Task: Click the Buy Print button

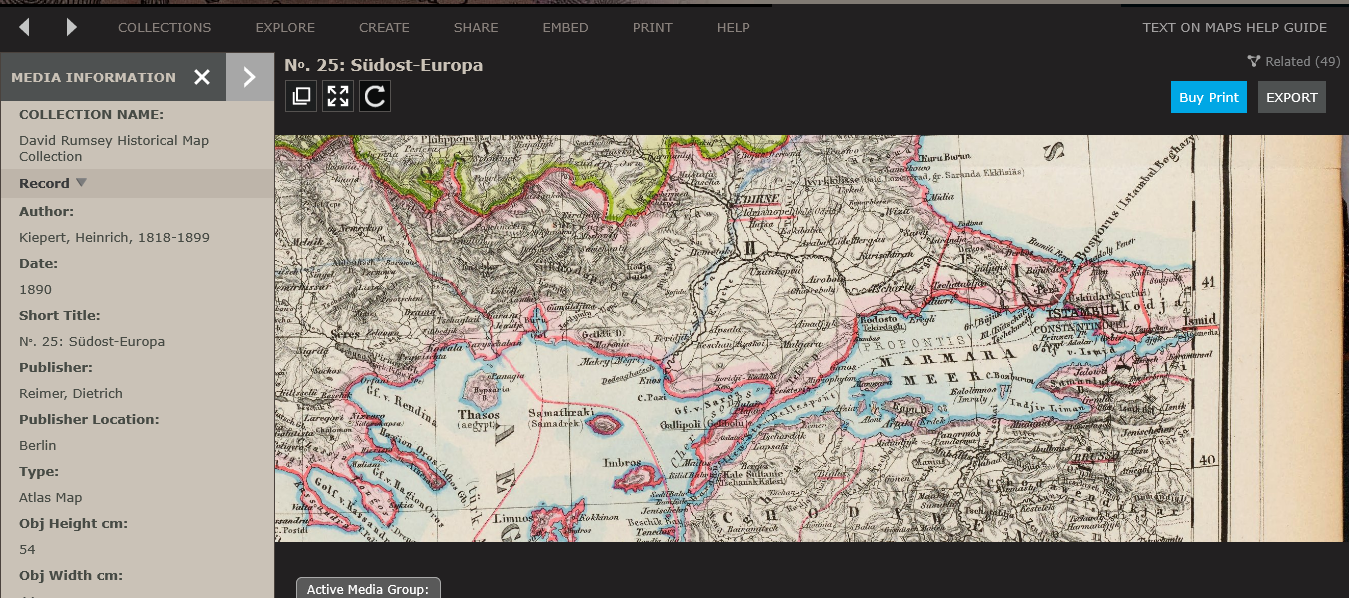Action: tap(1209, 97)
